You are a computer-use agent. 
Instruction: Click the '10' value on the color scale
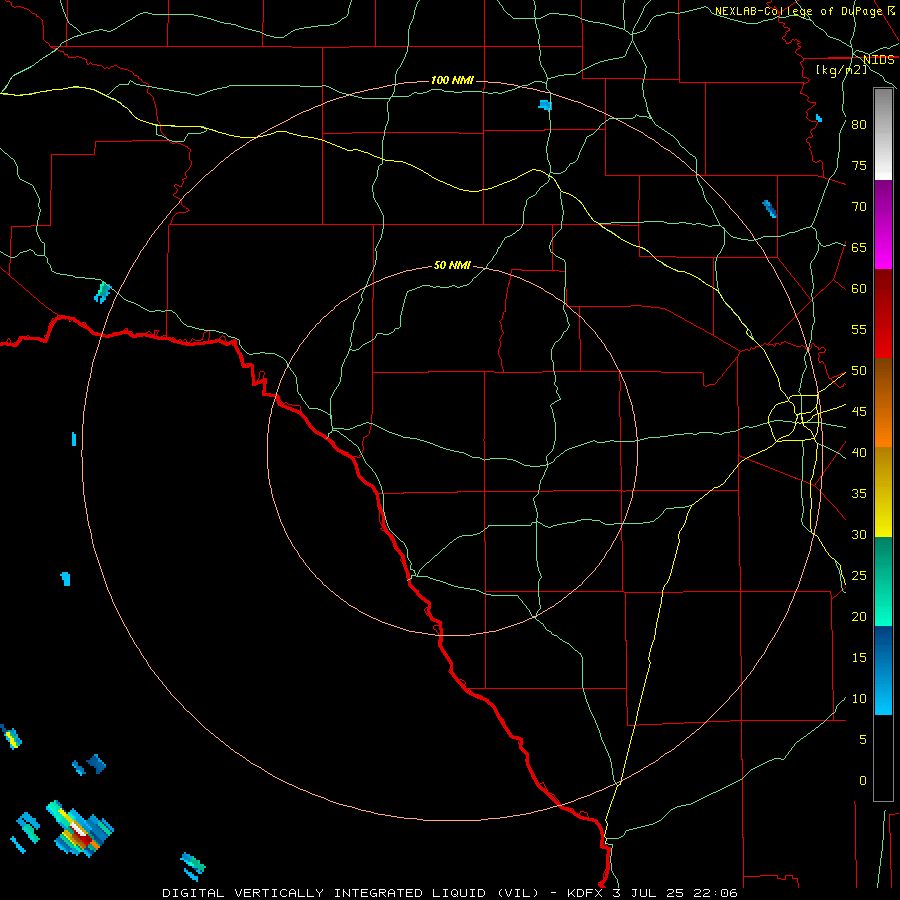coord(859,699)
